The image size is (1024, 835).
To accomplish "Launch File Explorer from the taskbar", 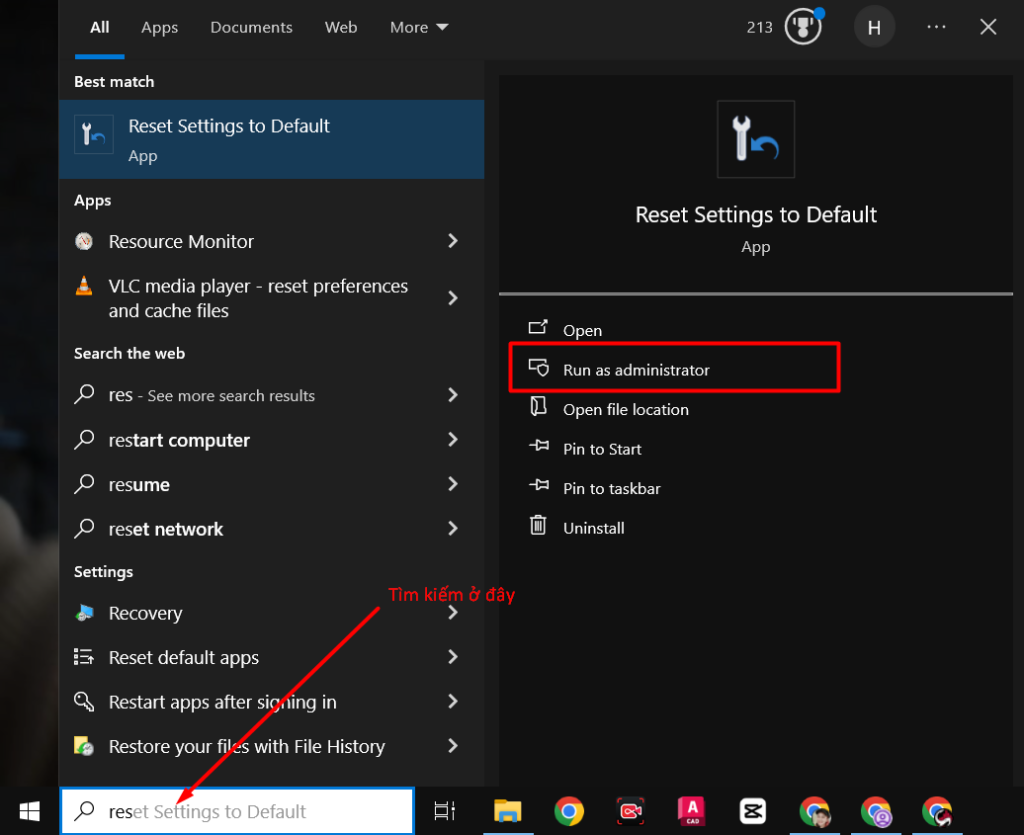I will pos(508,811).
